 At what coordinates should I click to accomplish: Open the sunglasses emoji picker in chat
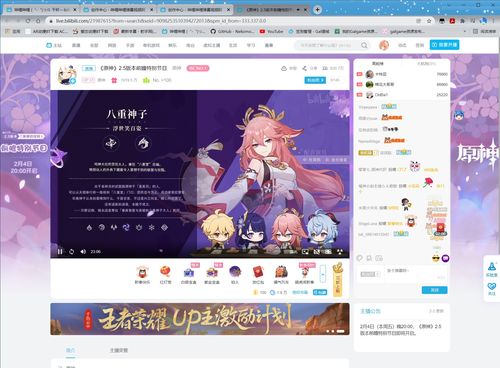436,258
